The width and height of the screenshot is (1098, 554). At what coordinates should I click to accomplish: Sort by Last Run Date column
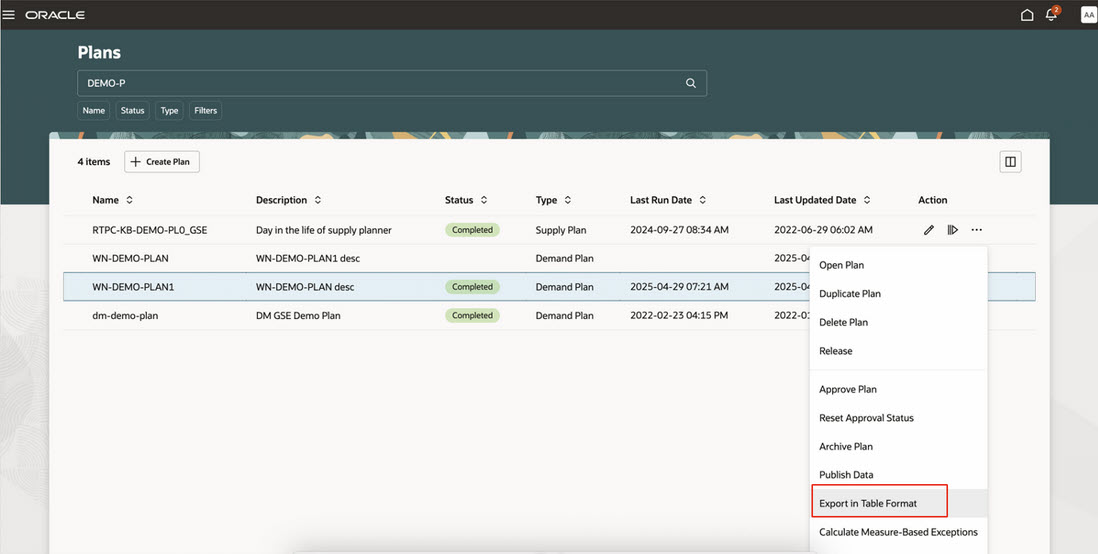(x=702, y=200)
